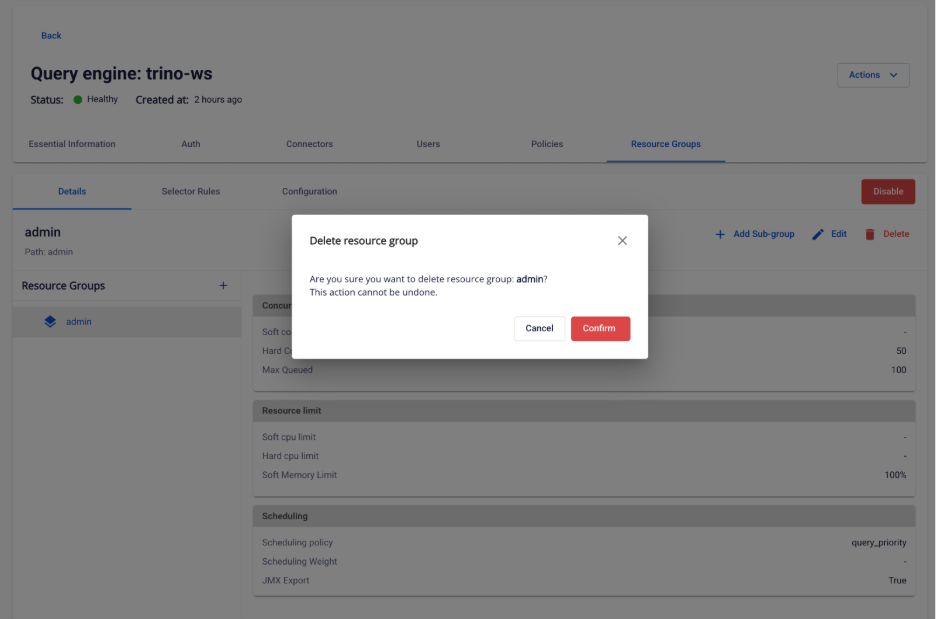Click the Soft Memory Limit value 100%
This screenshot has height=619, width=936.
[895, 475]
